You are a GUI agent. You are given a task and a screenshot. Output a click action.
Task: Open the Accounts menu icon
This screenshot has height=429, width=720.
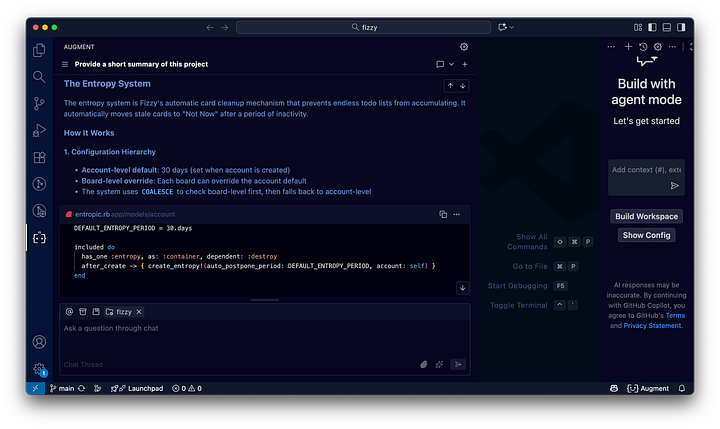pos(39,342)
